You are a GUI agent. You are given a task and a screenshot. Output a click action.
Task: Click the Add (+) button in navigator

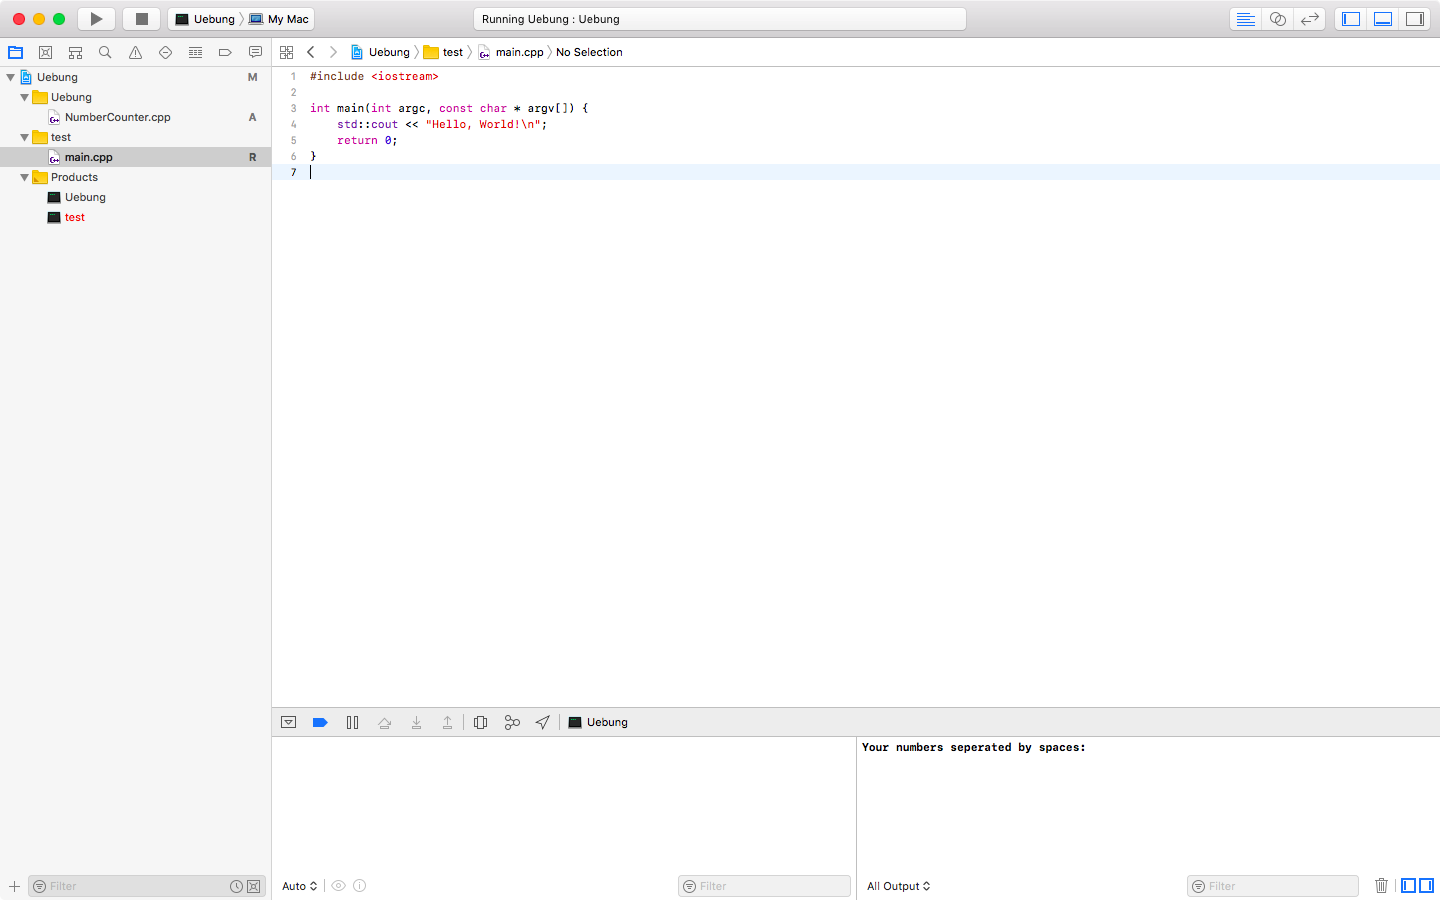point(14,886)
